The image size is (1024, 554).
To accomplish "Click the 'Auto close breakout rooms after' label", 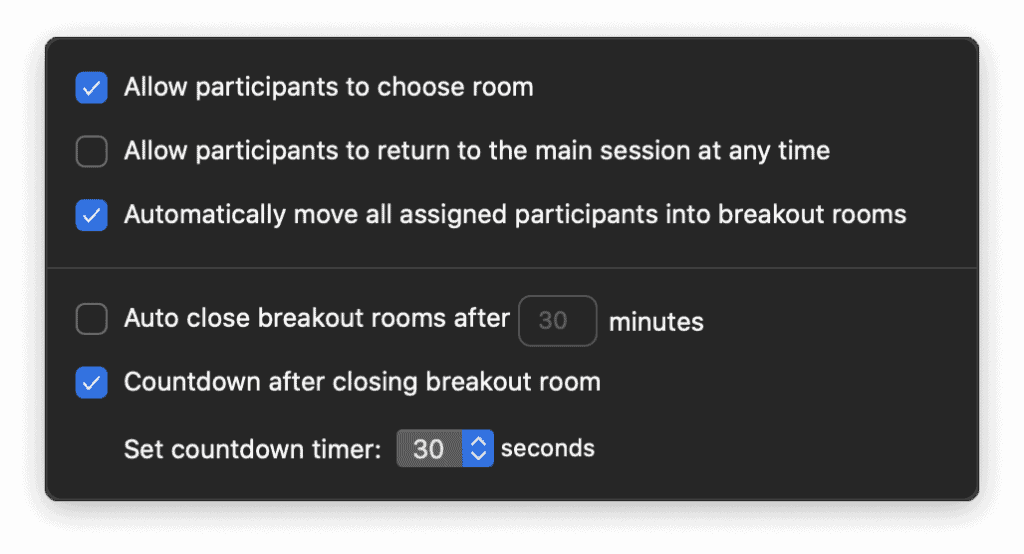I will pyautogui.click(x=317, y=319).
